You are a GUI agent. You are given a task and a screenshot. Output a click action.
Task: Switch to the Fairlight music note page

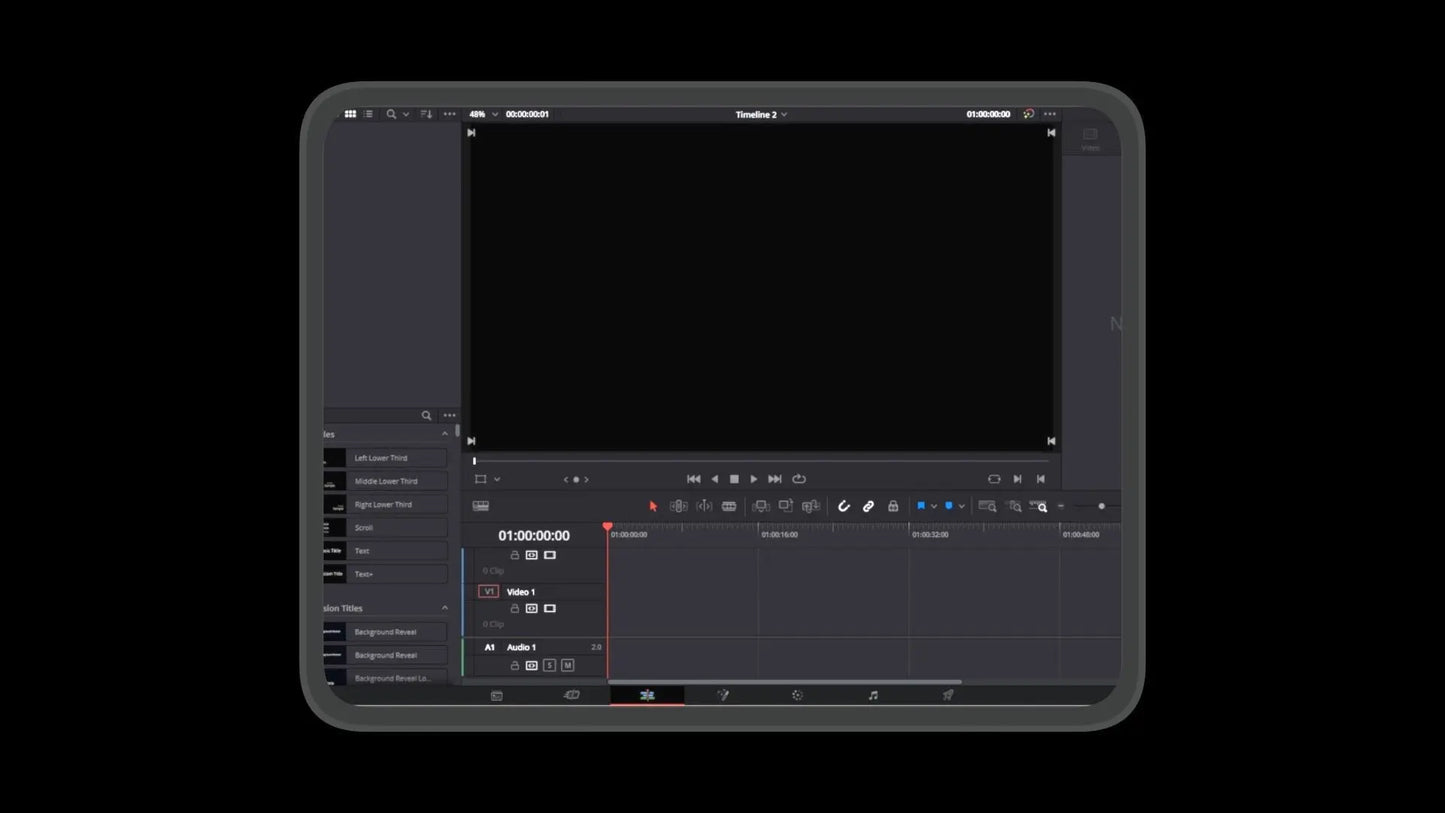point(873,695)
